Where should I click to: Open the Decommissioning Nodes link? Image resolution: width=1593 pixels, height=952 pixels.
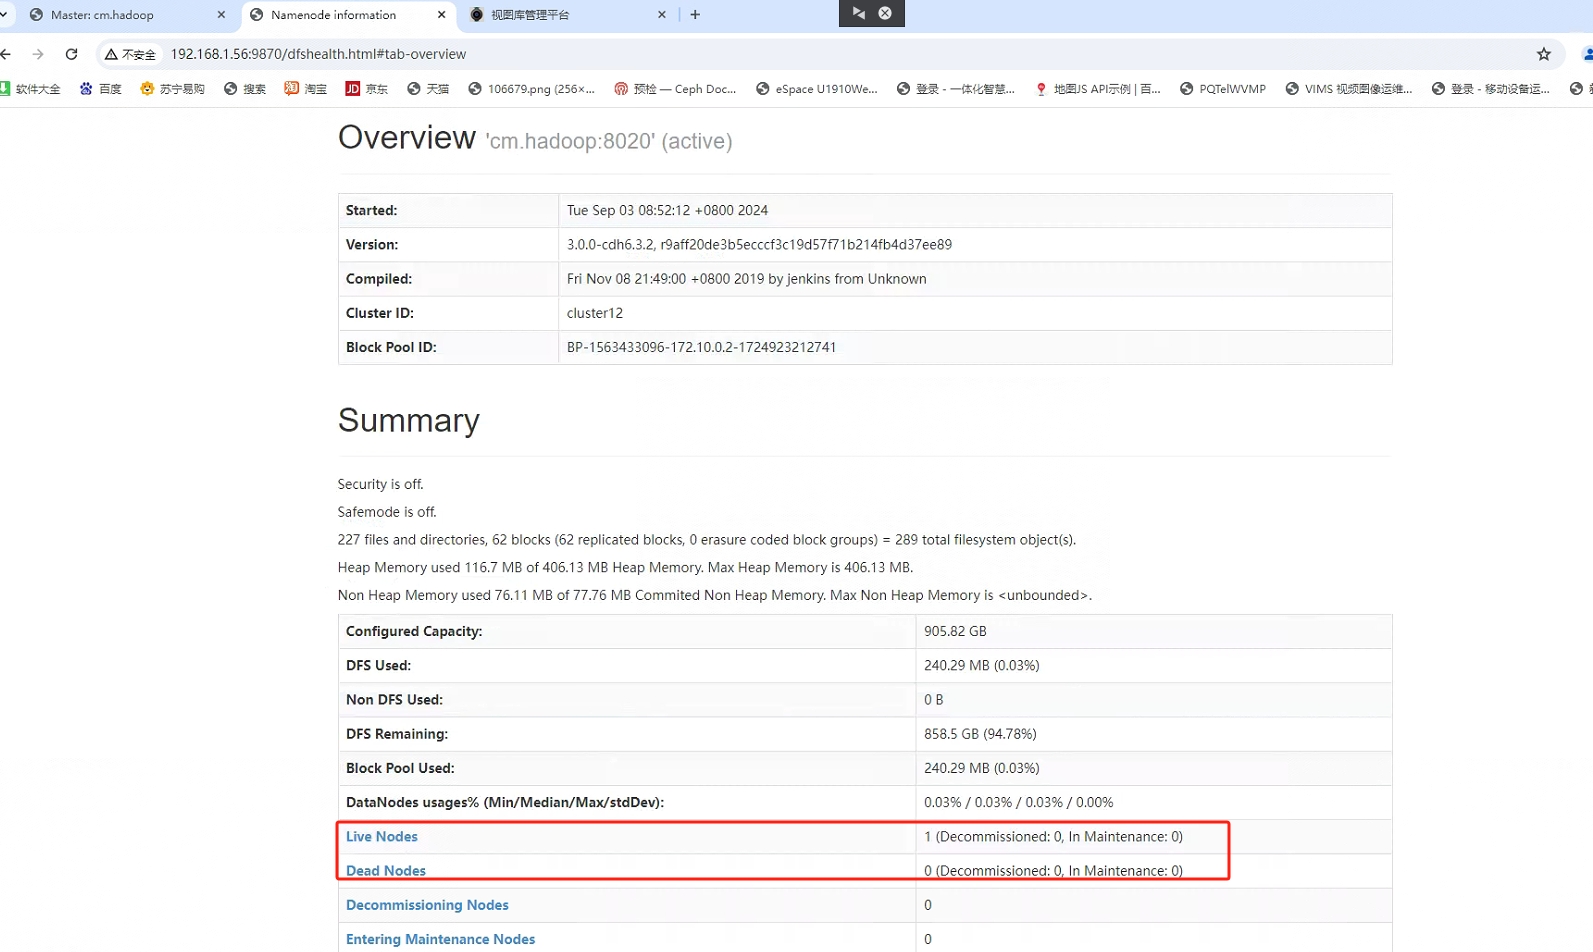coord(427,905)
